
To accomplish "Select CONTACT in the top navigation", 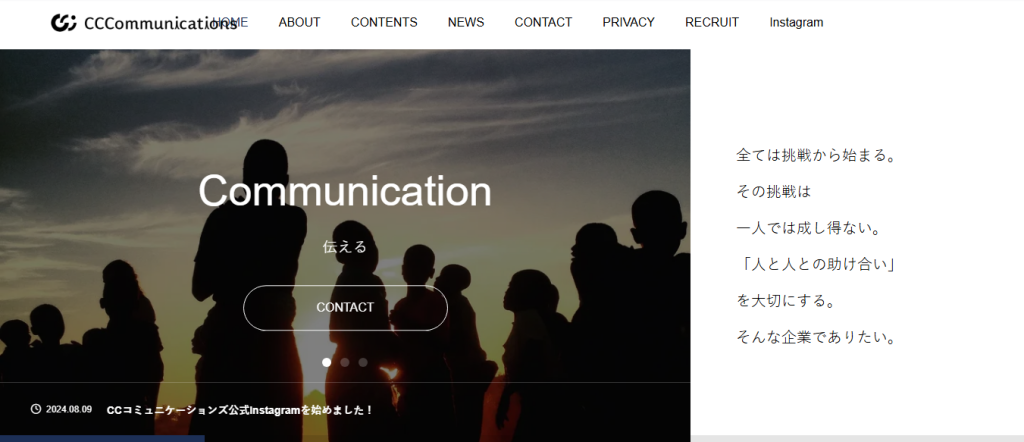I will 543,22.
